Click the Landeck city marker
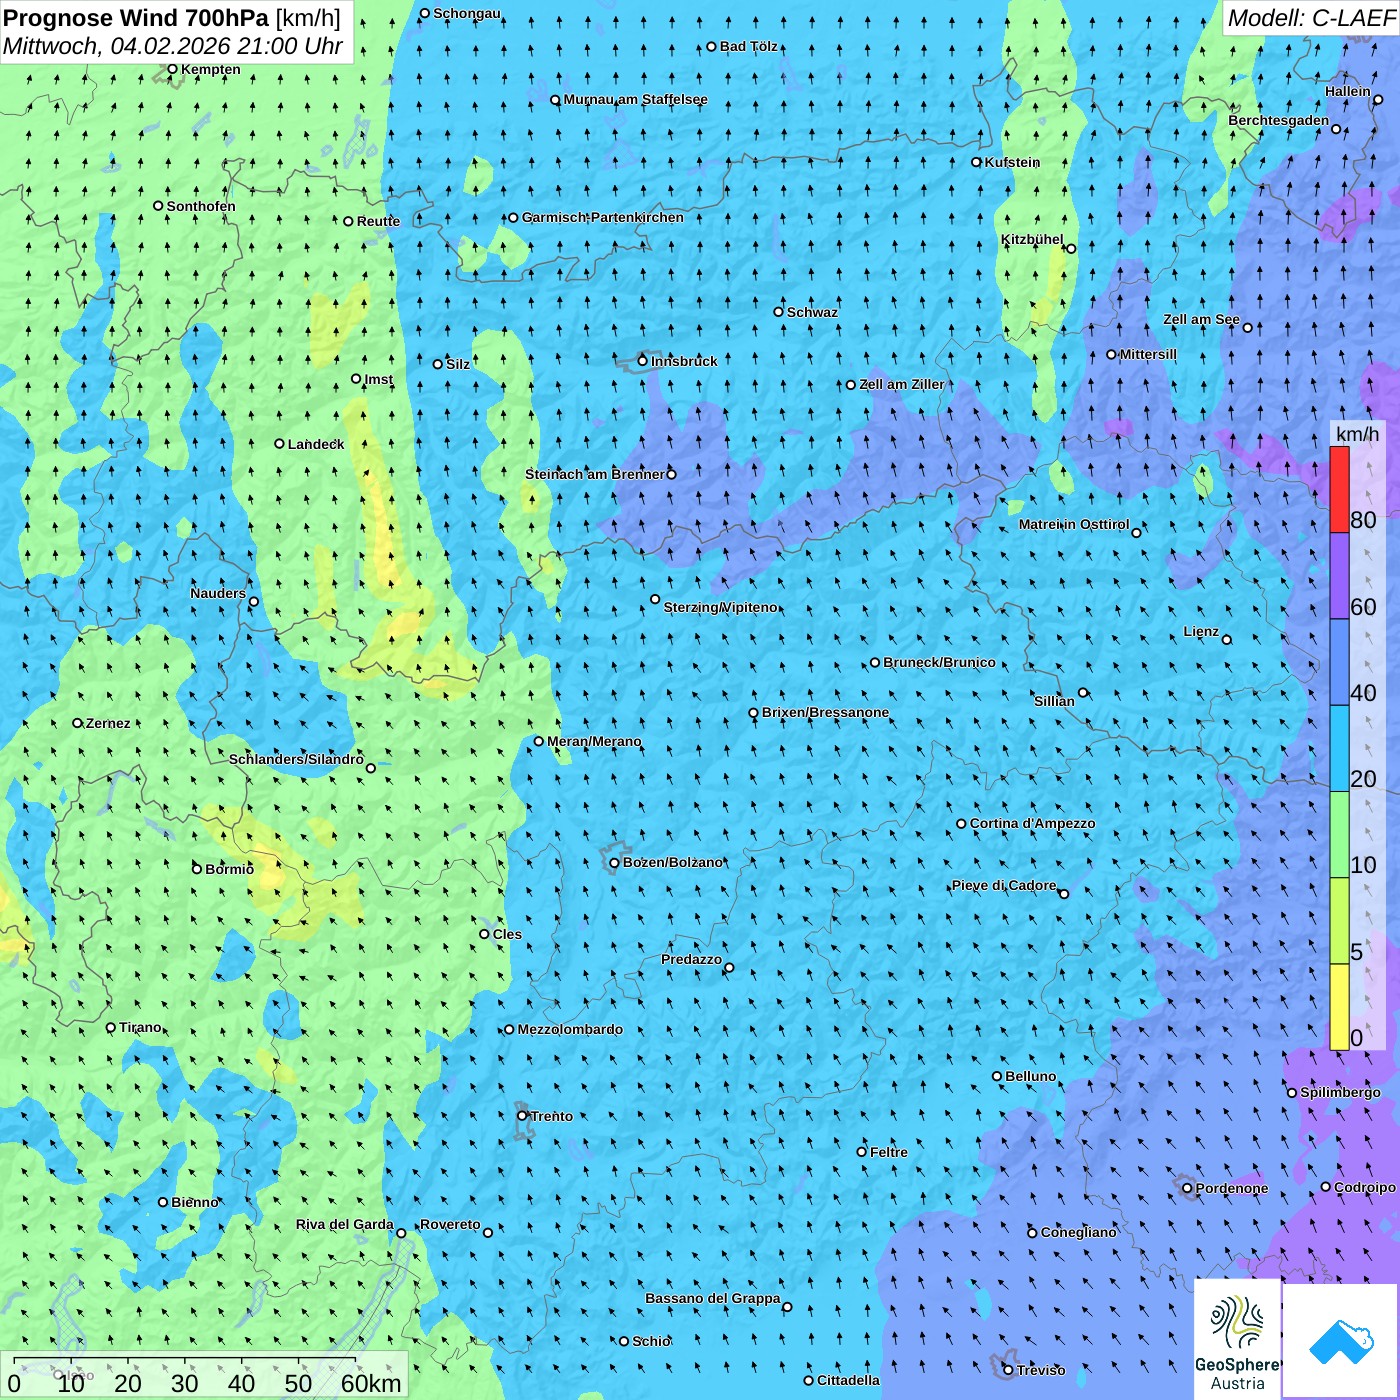Screen dimensions: 1400x1400 tap(279, 444)
